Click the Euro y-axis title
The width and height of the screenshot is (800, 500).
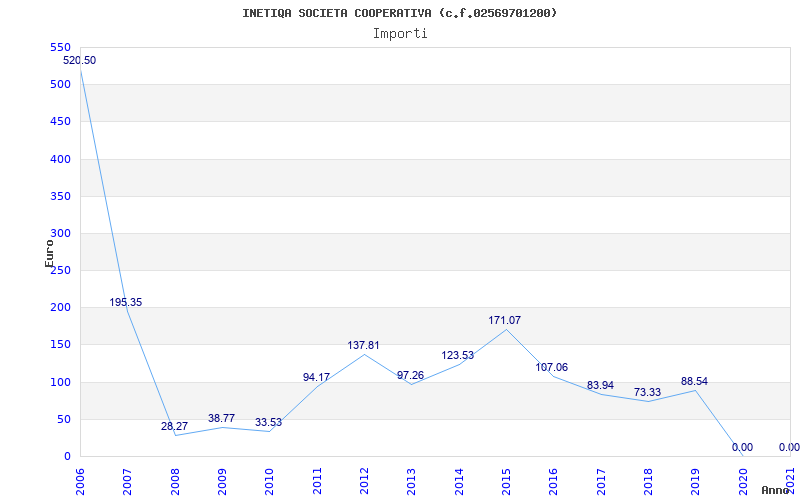pyautogui.click(x=49, y=254)
